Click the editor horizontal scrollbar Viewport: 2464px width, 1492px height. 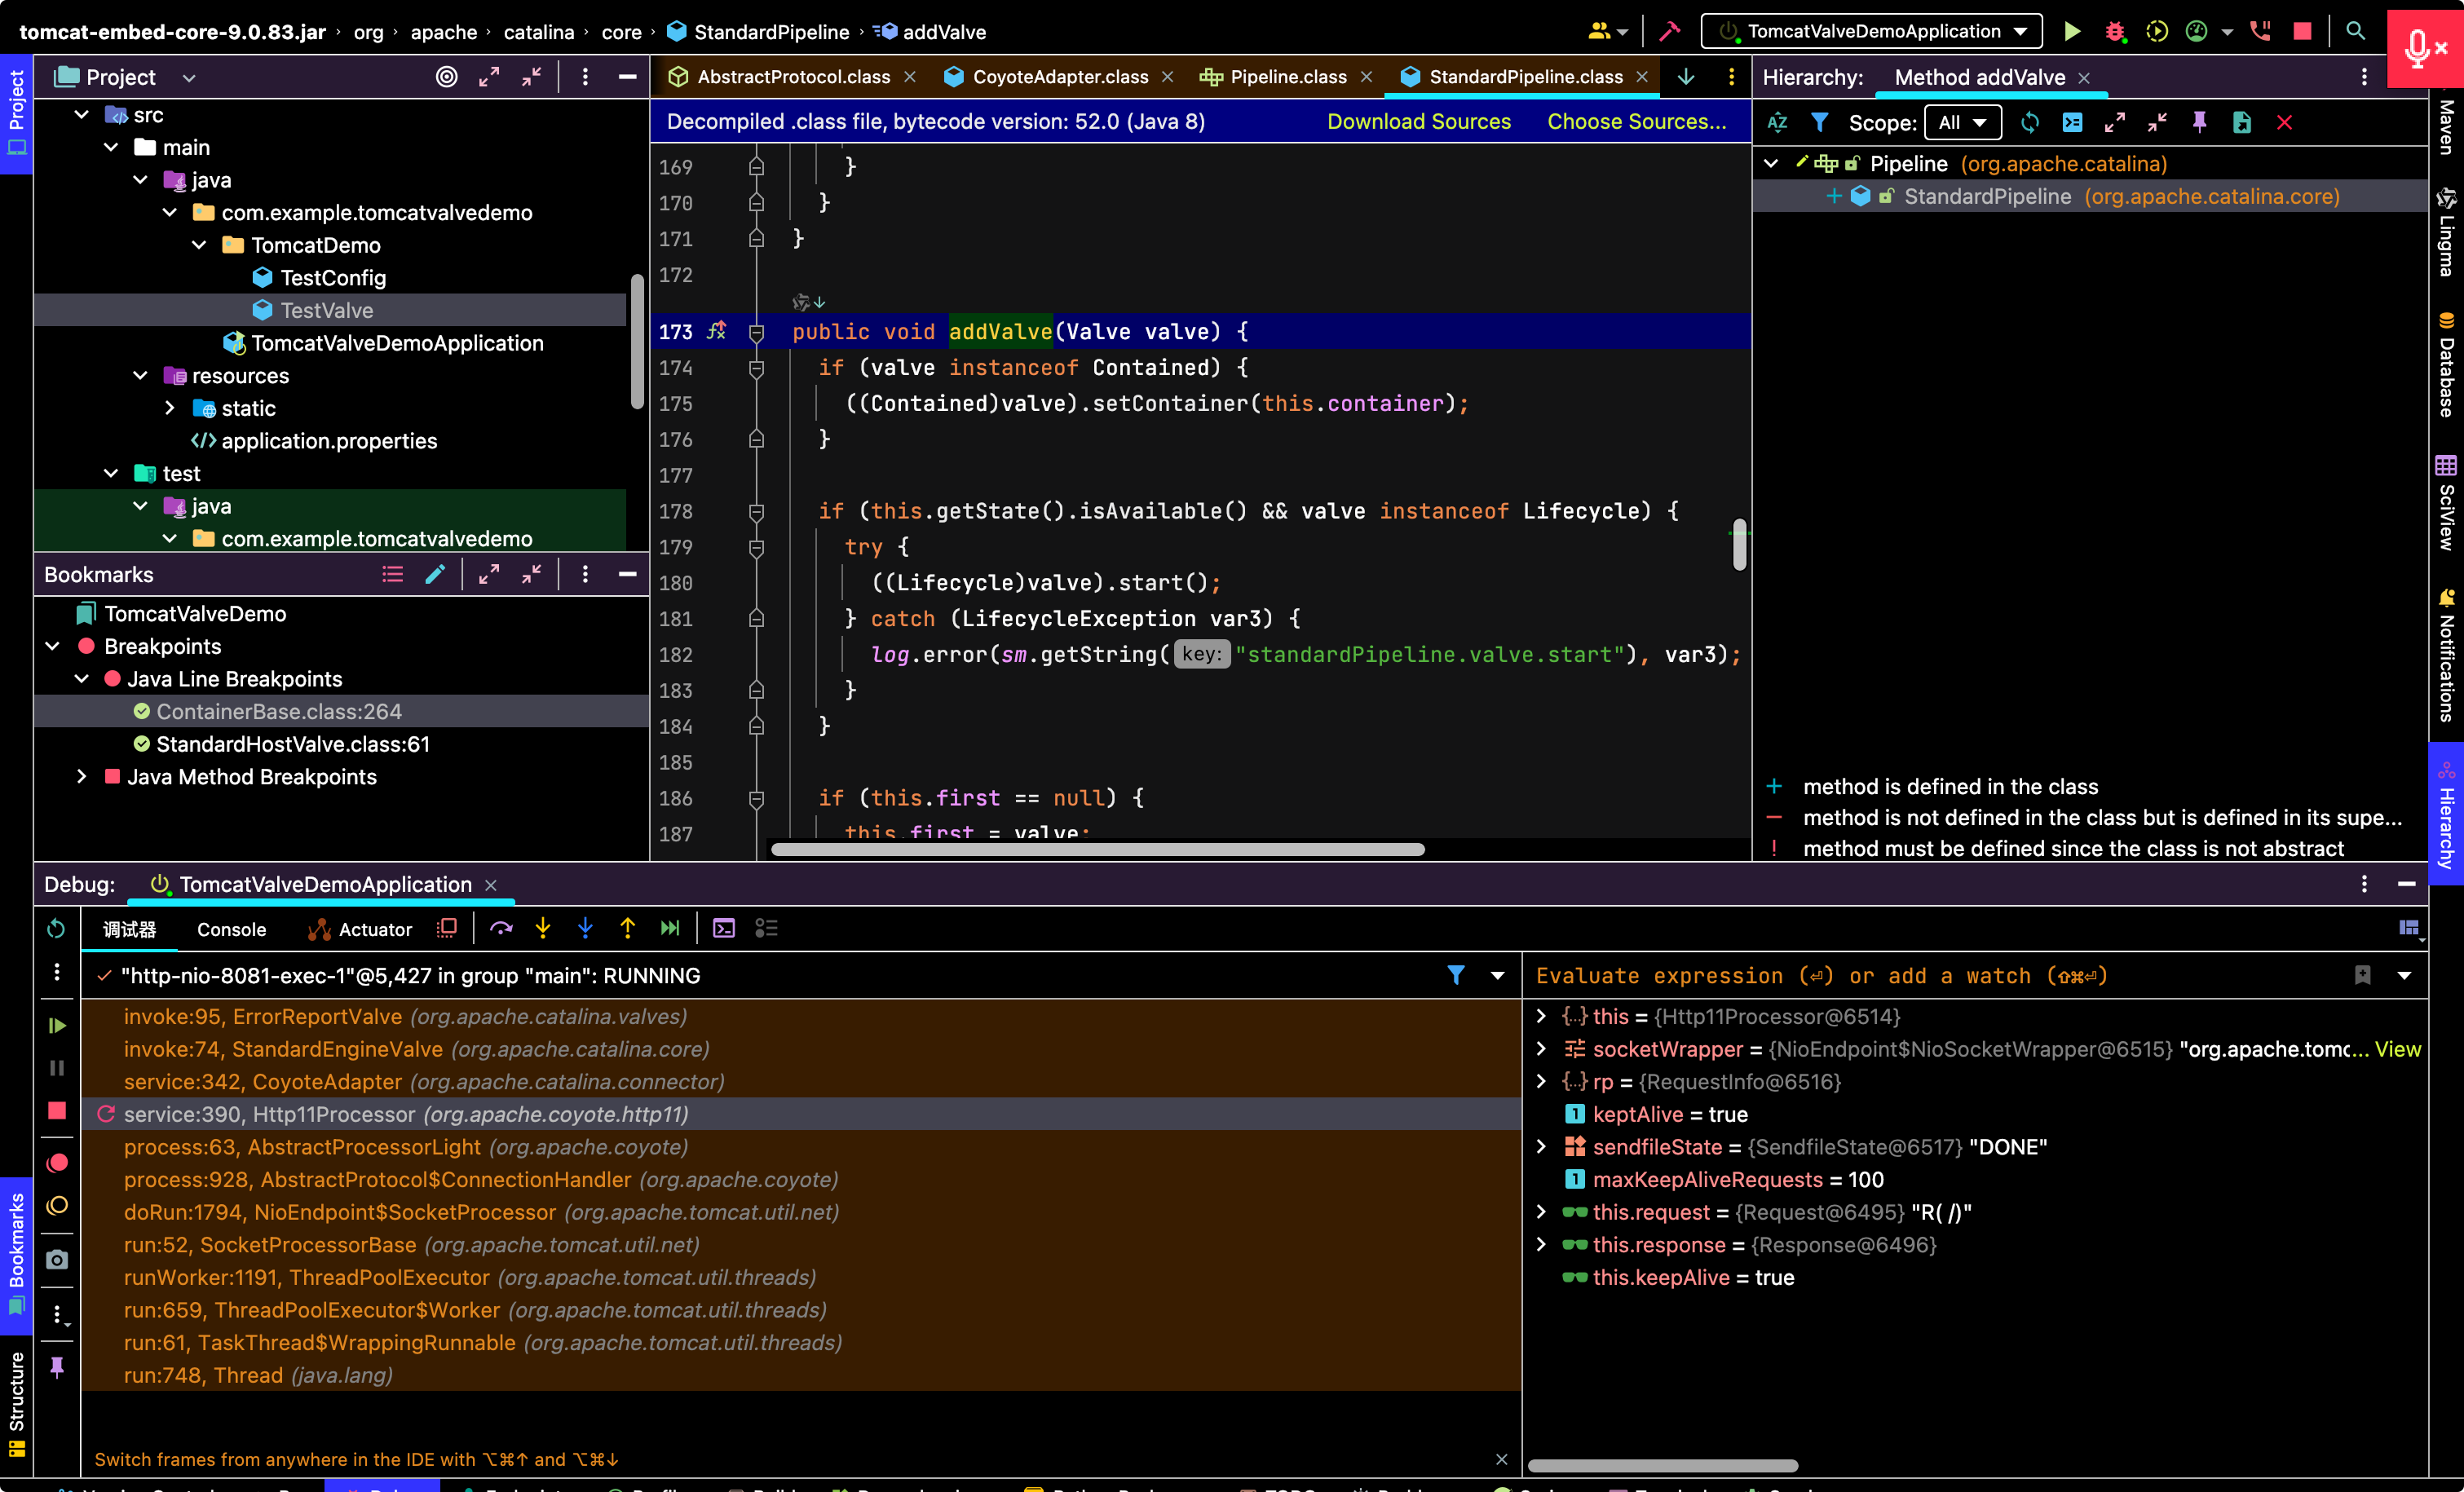[1097, 849]
